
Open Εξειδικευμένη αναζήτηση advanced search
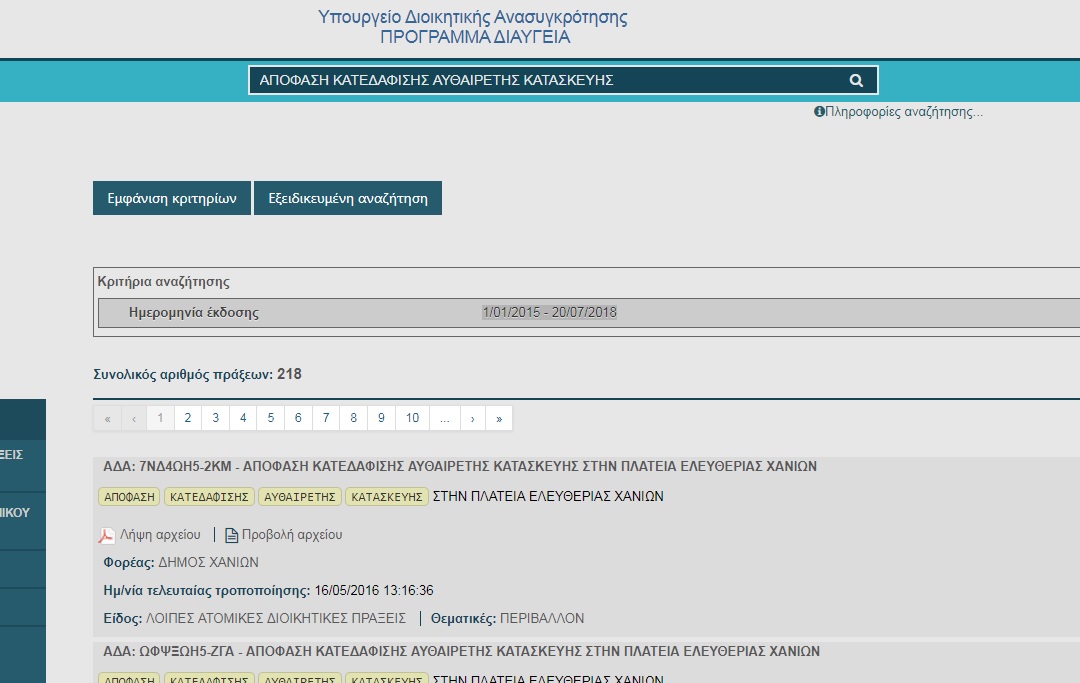[348, 198]
